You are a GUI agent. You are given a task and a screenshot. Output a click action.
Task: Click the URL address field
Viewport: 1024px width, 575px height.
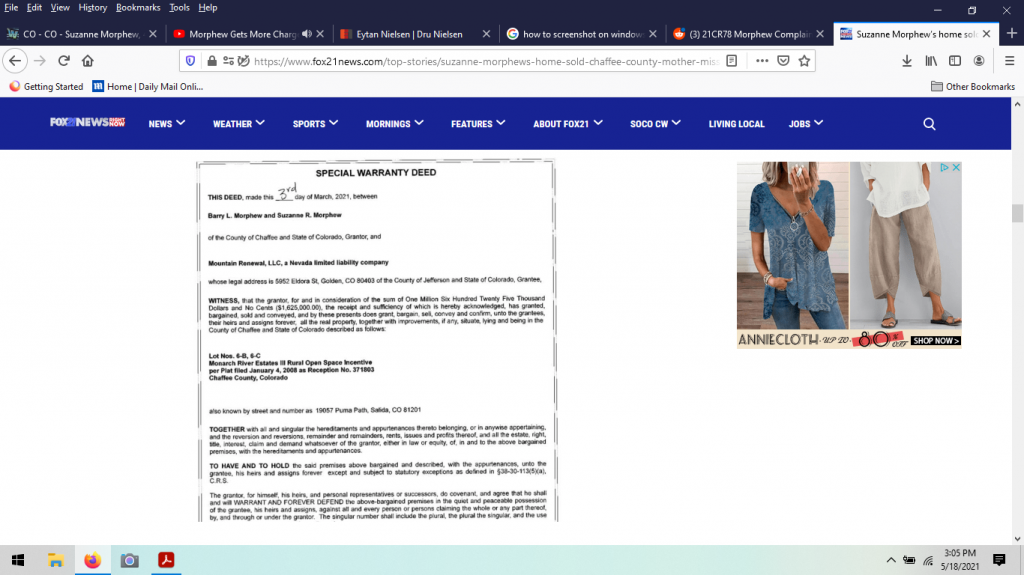(x=480, y=60)
